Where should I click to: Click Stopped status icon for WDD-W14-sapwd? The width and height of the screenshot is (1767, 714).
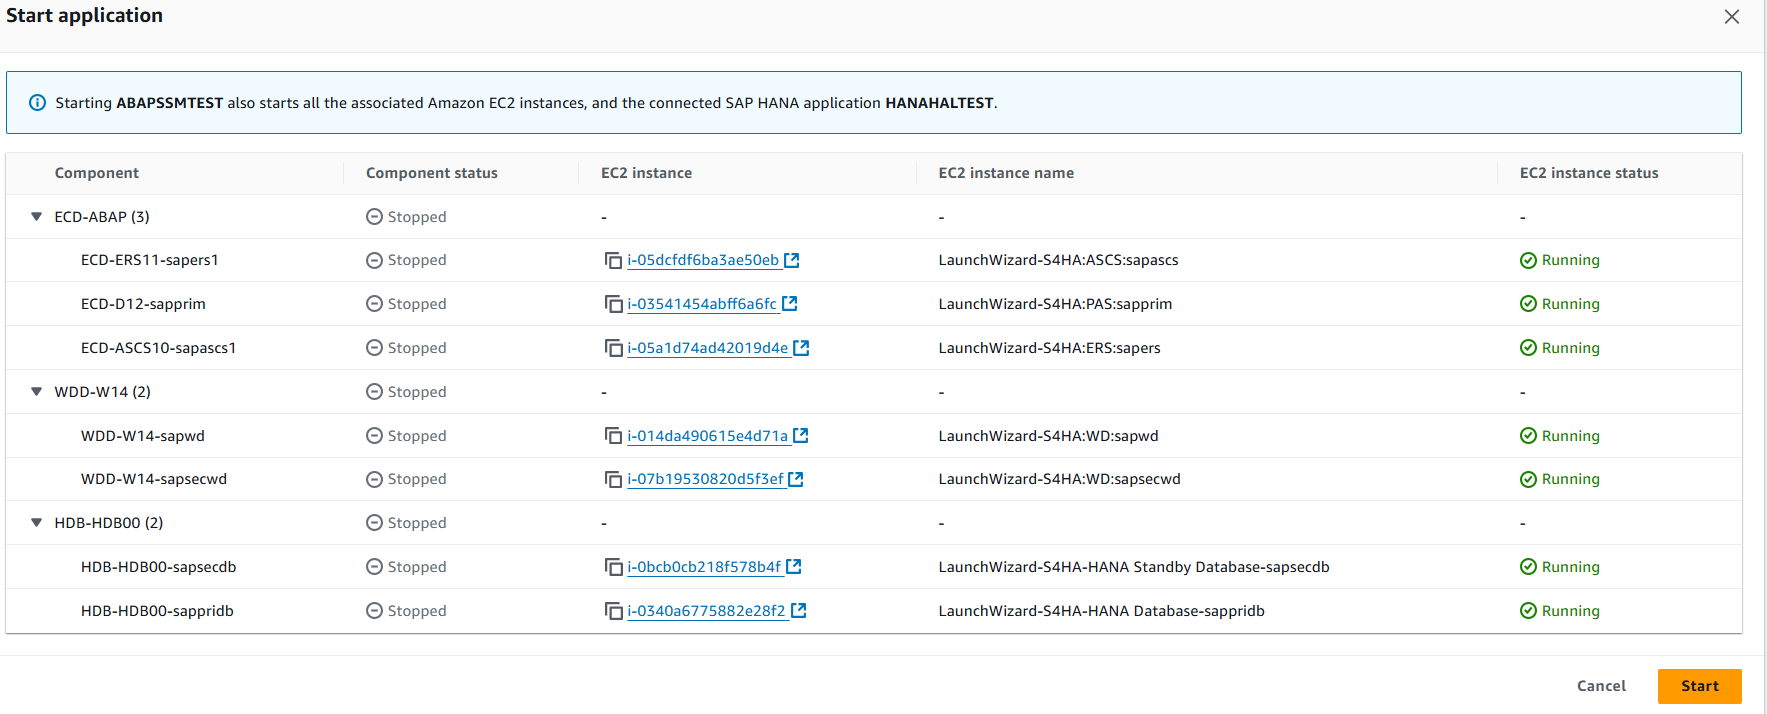tap(374, 436)
